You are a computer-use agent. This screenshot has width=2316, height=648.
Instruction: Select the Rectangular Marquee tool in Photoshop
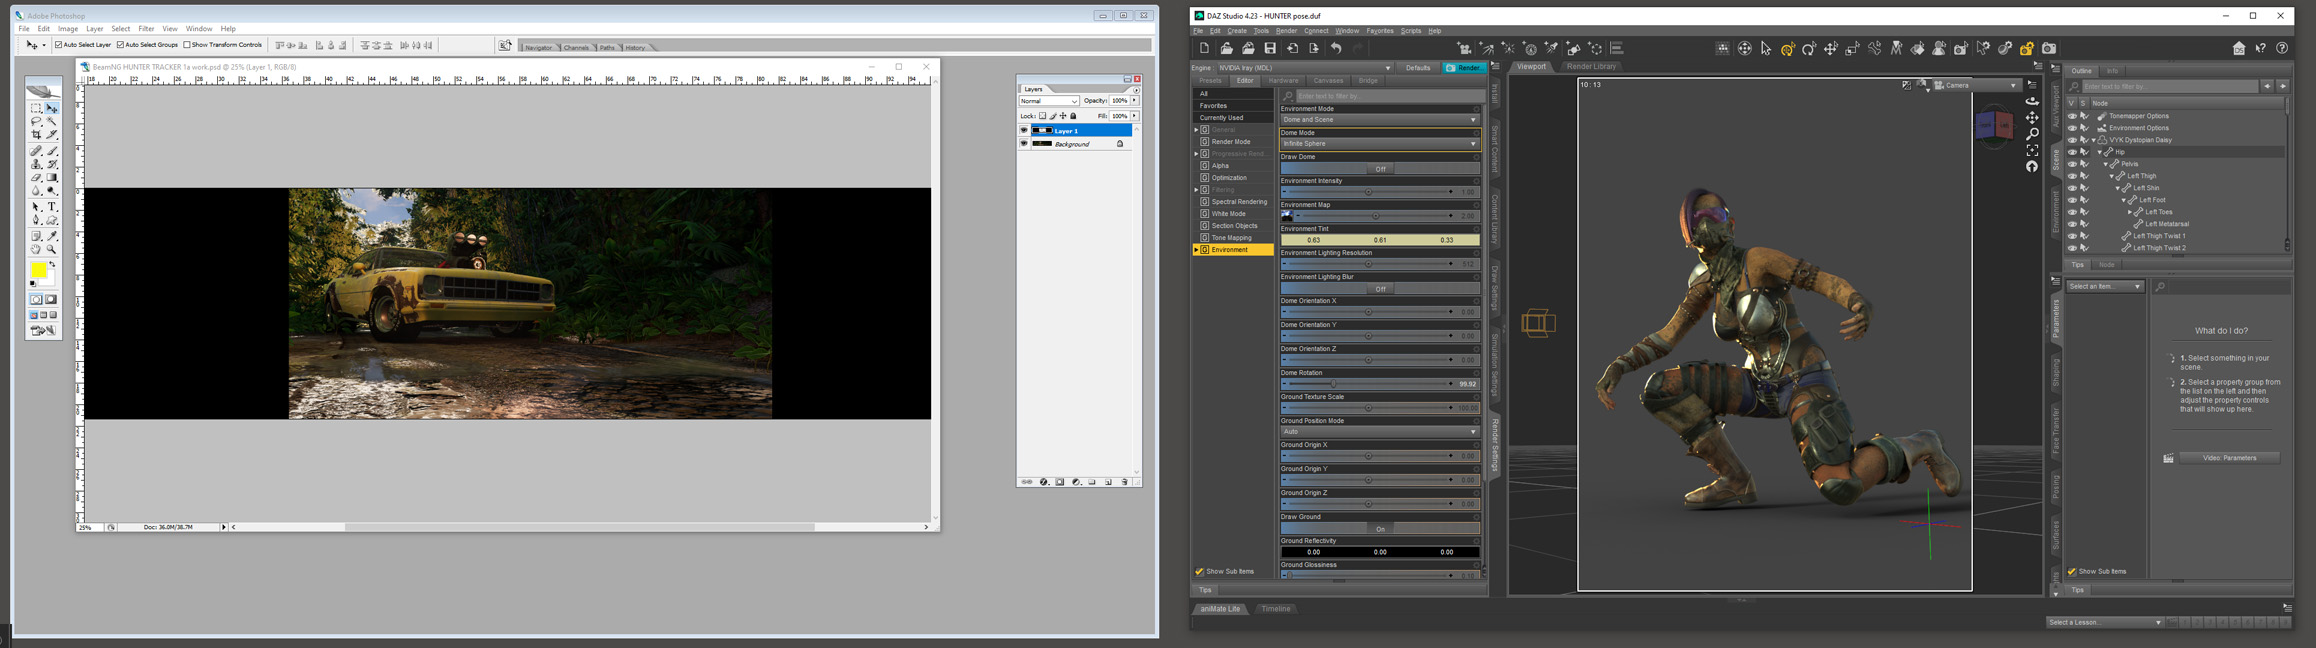pyautogui.click(x=36, y=108)
